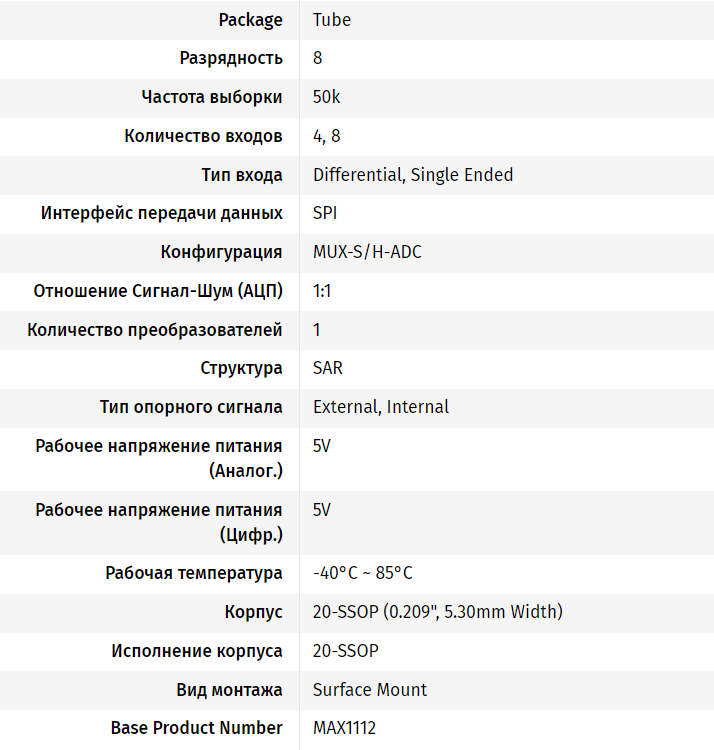Select the Разрядность row label

pos(231,58)
